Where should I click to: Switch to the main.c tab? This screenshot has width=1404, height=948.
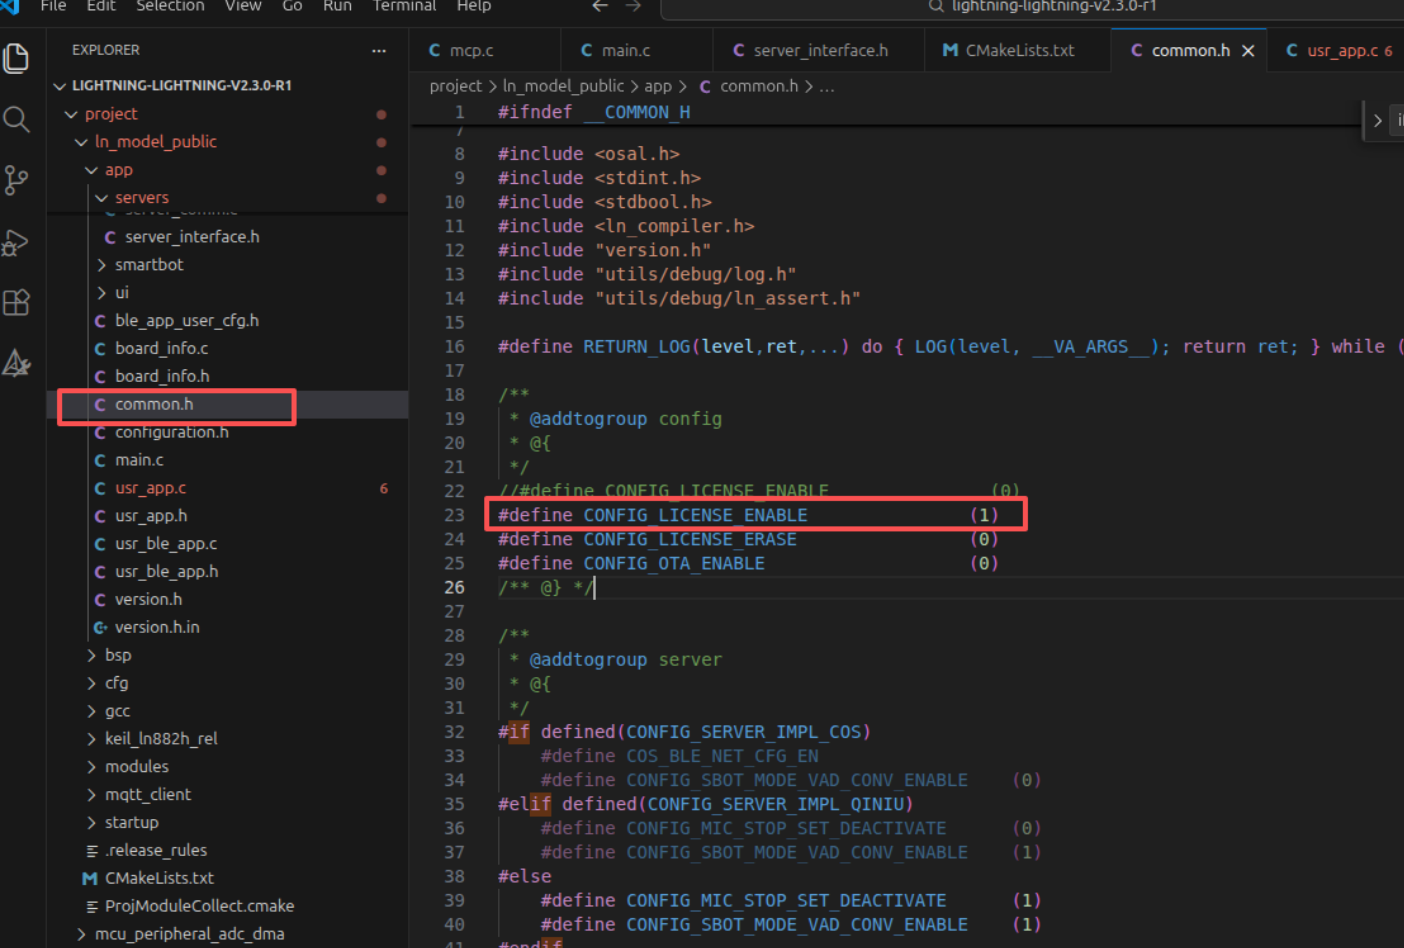[x=636, y=50]
